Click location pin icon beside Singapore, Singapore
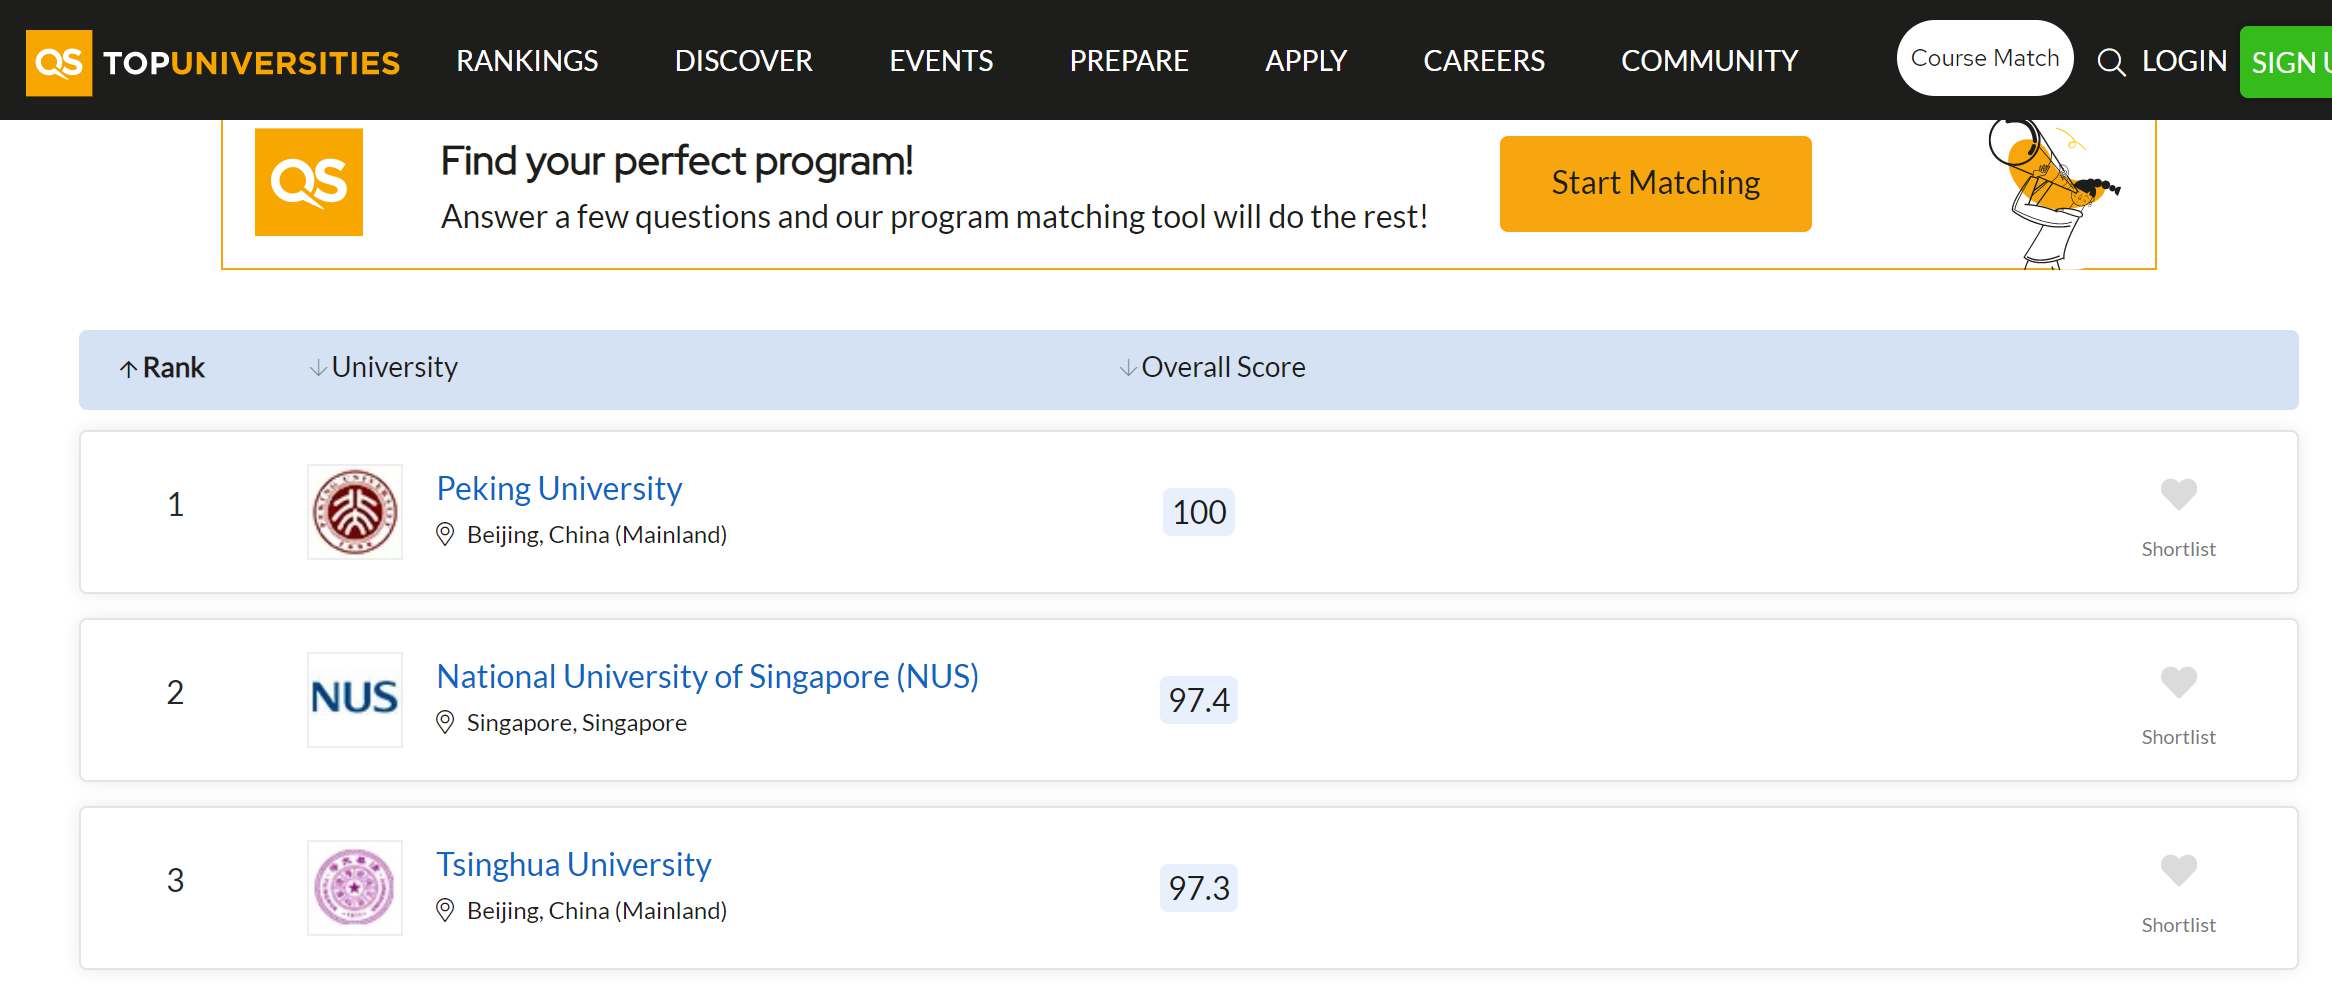 pyautogui.click(x=445, y=723)
